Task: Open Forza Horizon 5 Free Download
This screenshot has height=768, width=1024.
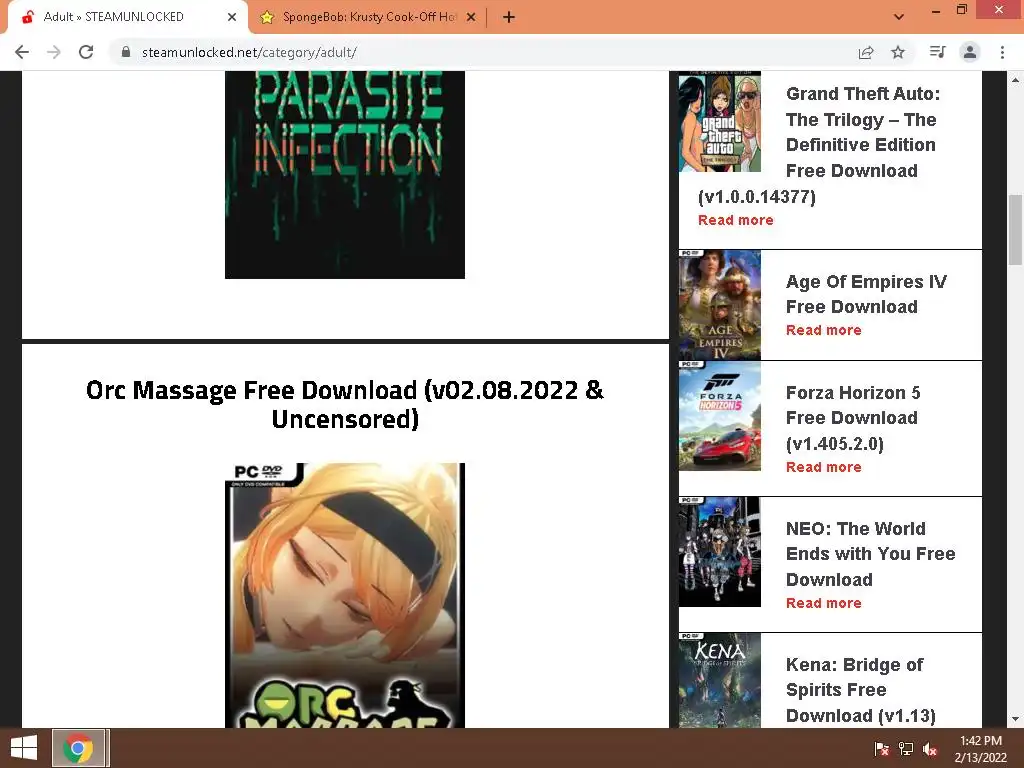Action: click(853, 418)
